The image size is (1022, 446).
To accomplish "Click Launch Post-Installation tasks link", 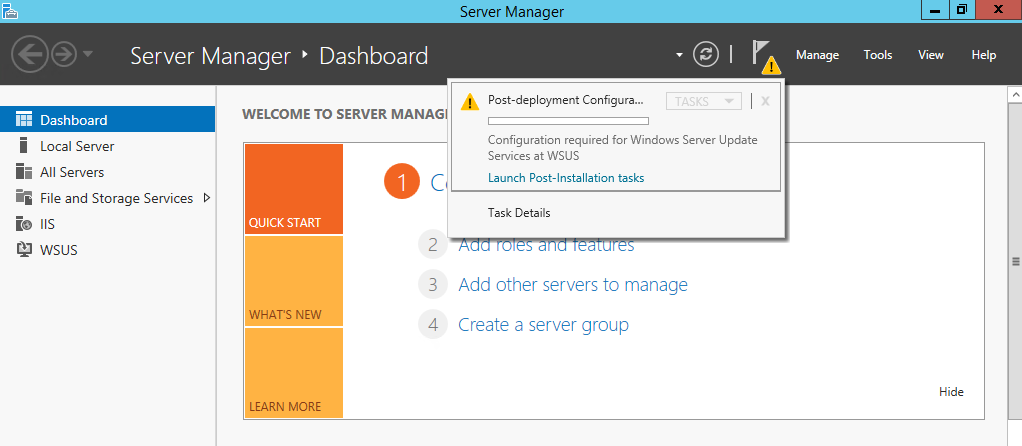I will point(566,178).
